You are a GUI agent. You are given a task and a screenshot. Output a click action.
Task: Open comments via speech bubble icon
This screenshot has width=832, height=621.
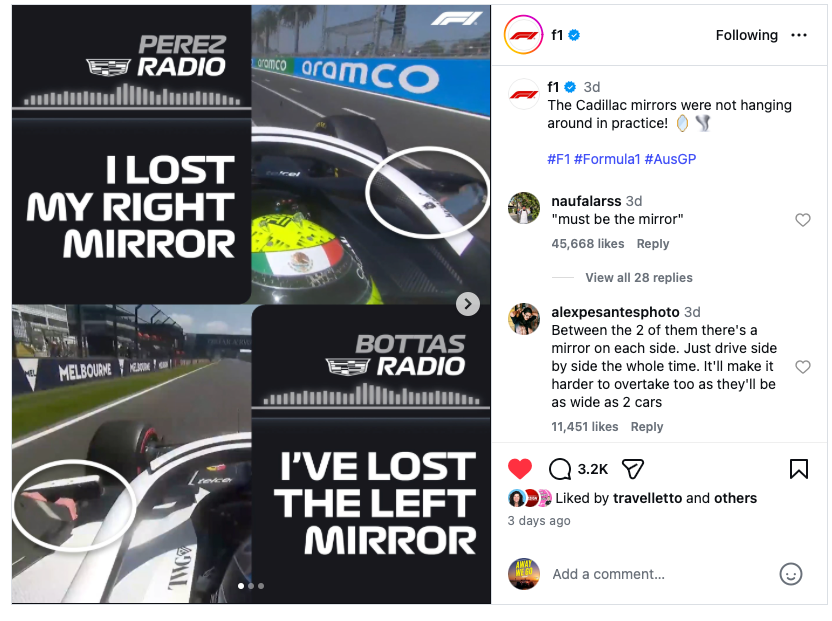559,469
